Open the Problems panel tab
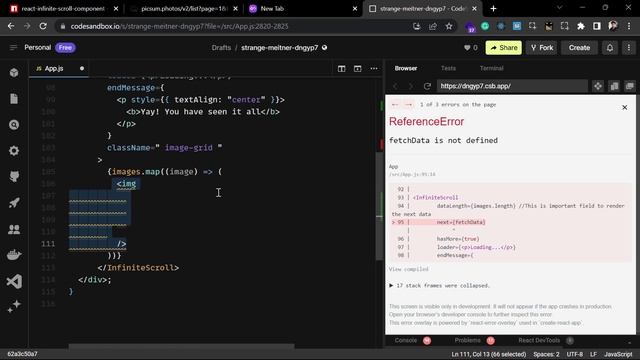Screen dimensions: 640x360 (474, 340)
